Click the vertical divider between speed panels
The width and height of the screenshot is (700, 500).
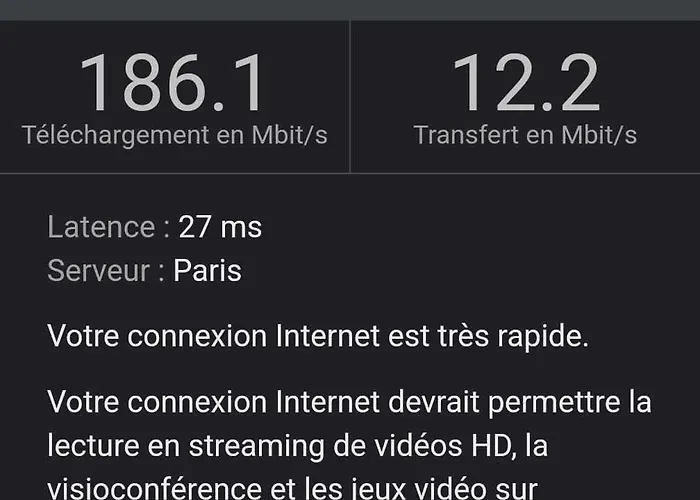(x=350, y=96)
